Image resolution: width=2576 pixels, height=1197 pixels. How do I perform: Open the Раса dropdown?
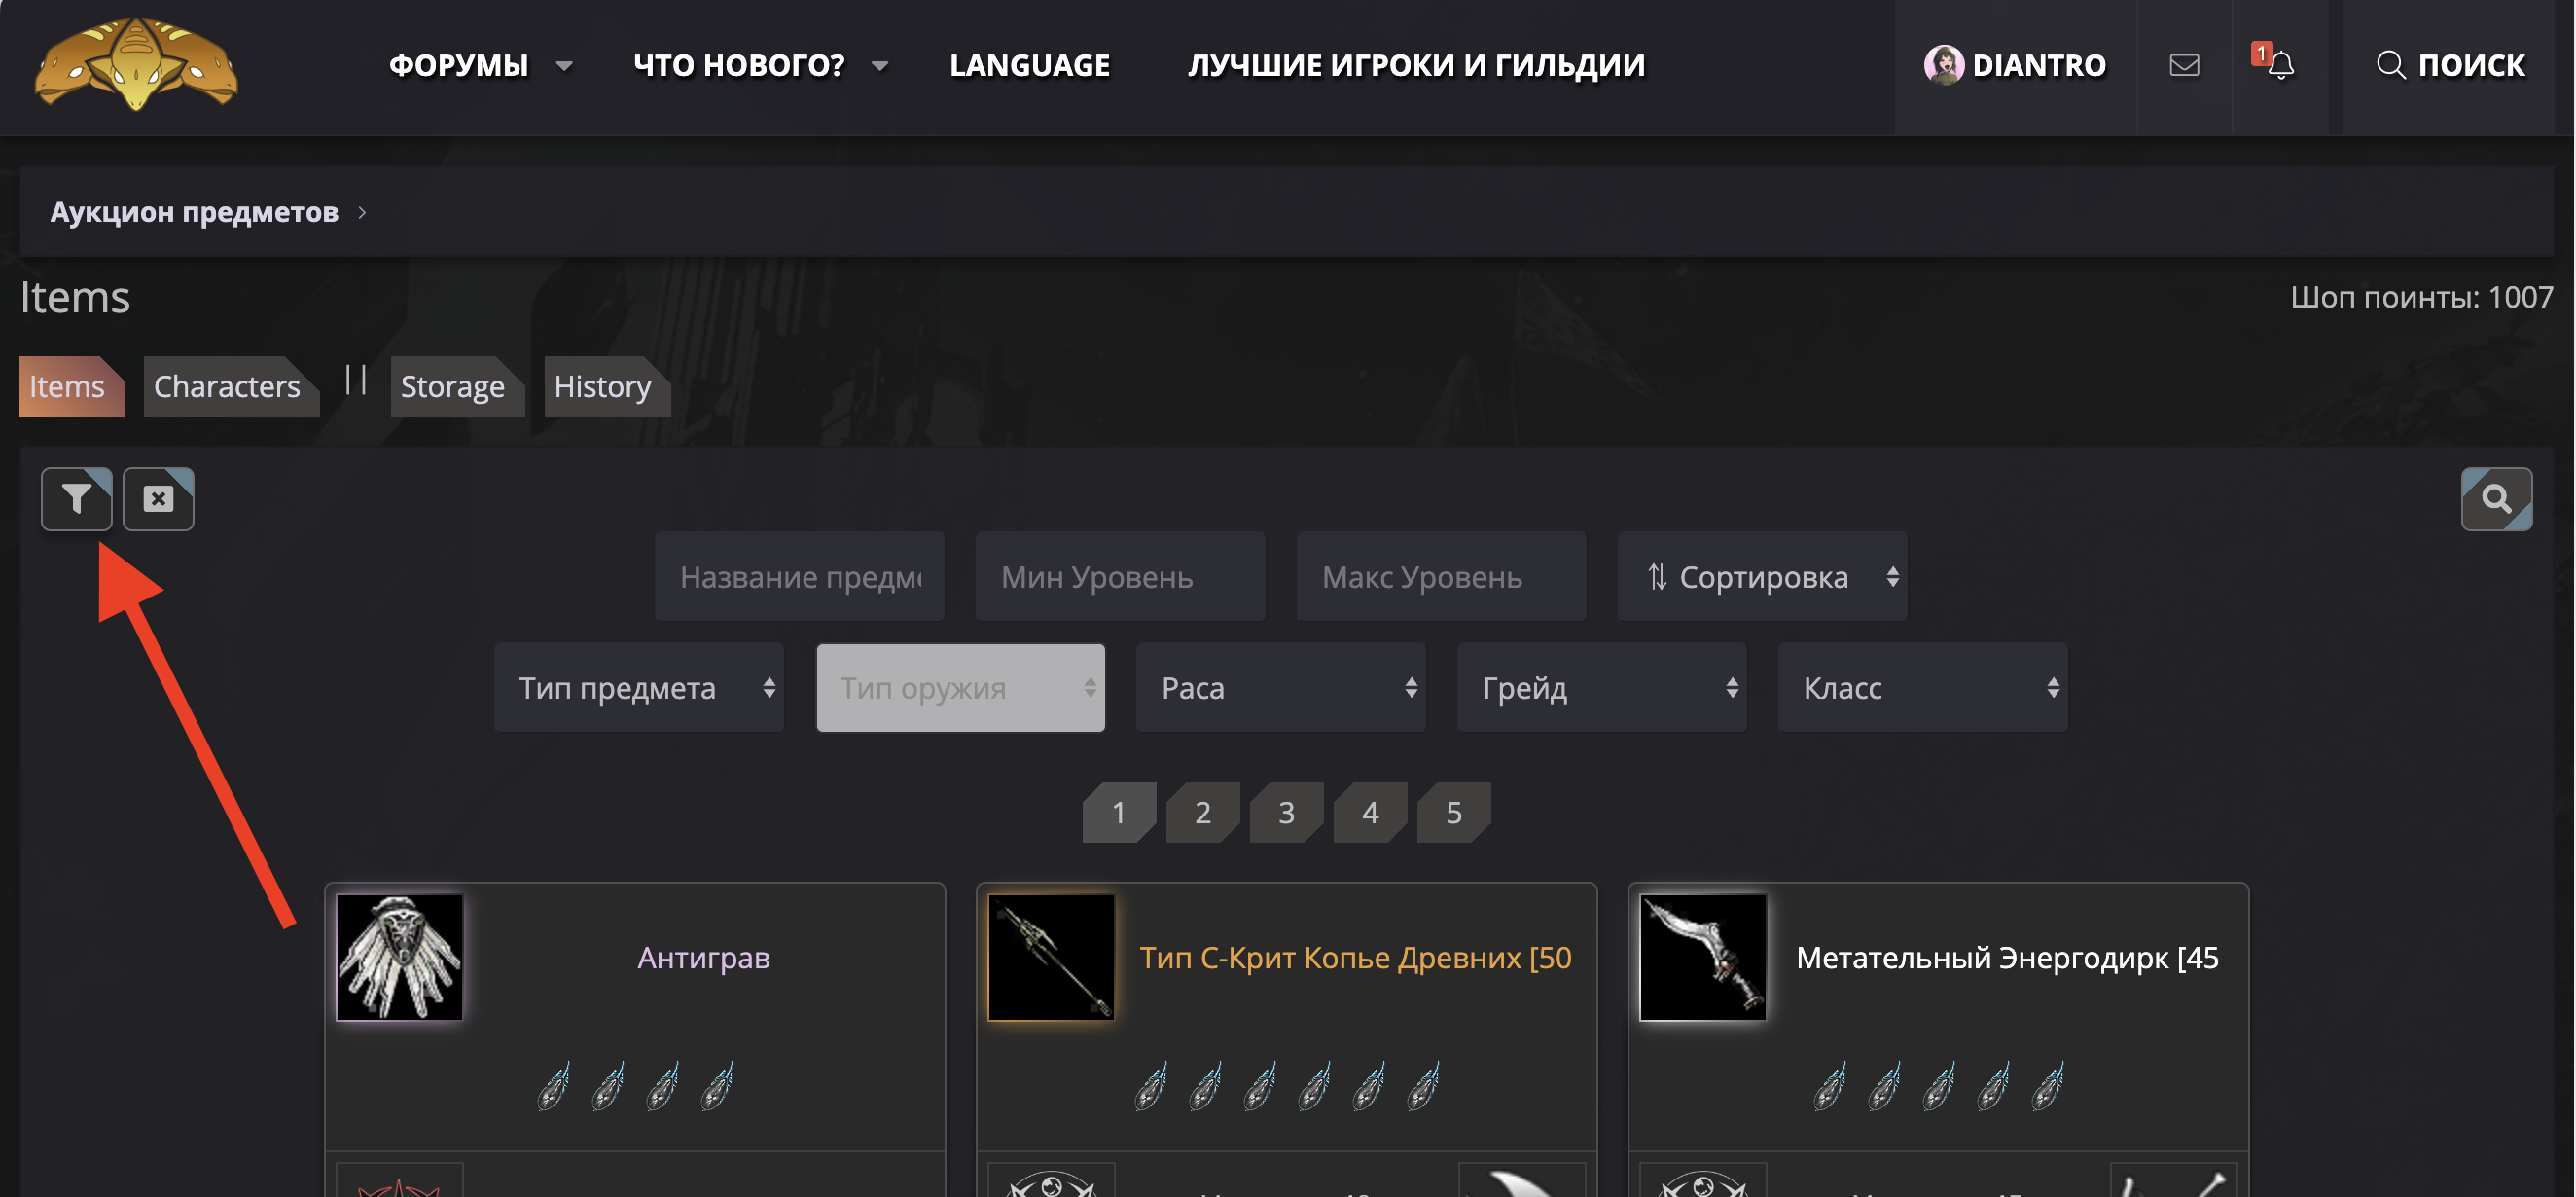click(x=1280, y=688)
